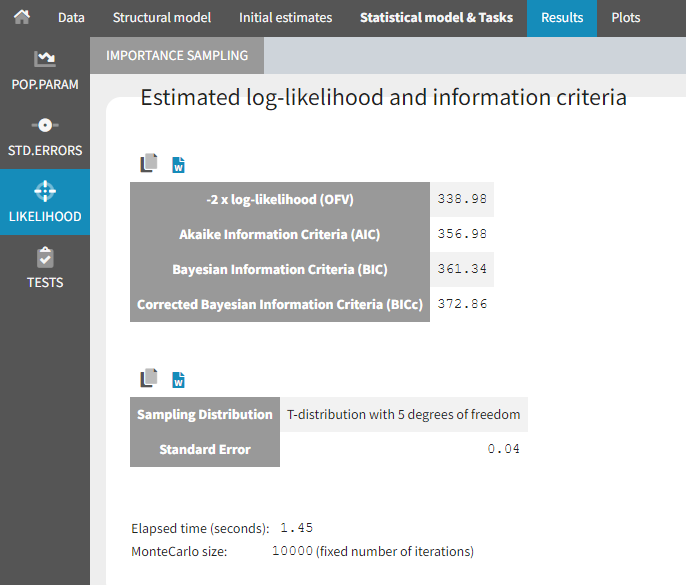The height and width of the screenshot is (585, 686).
Task: Select the Importance Sampling sub-tab
Action: click(177, 56)
